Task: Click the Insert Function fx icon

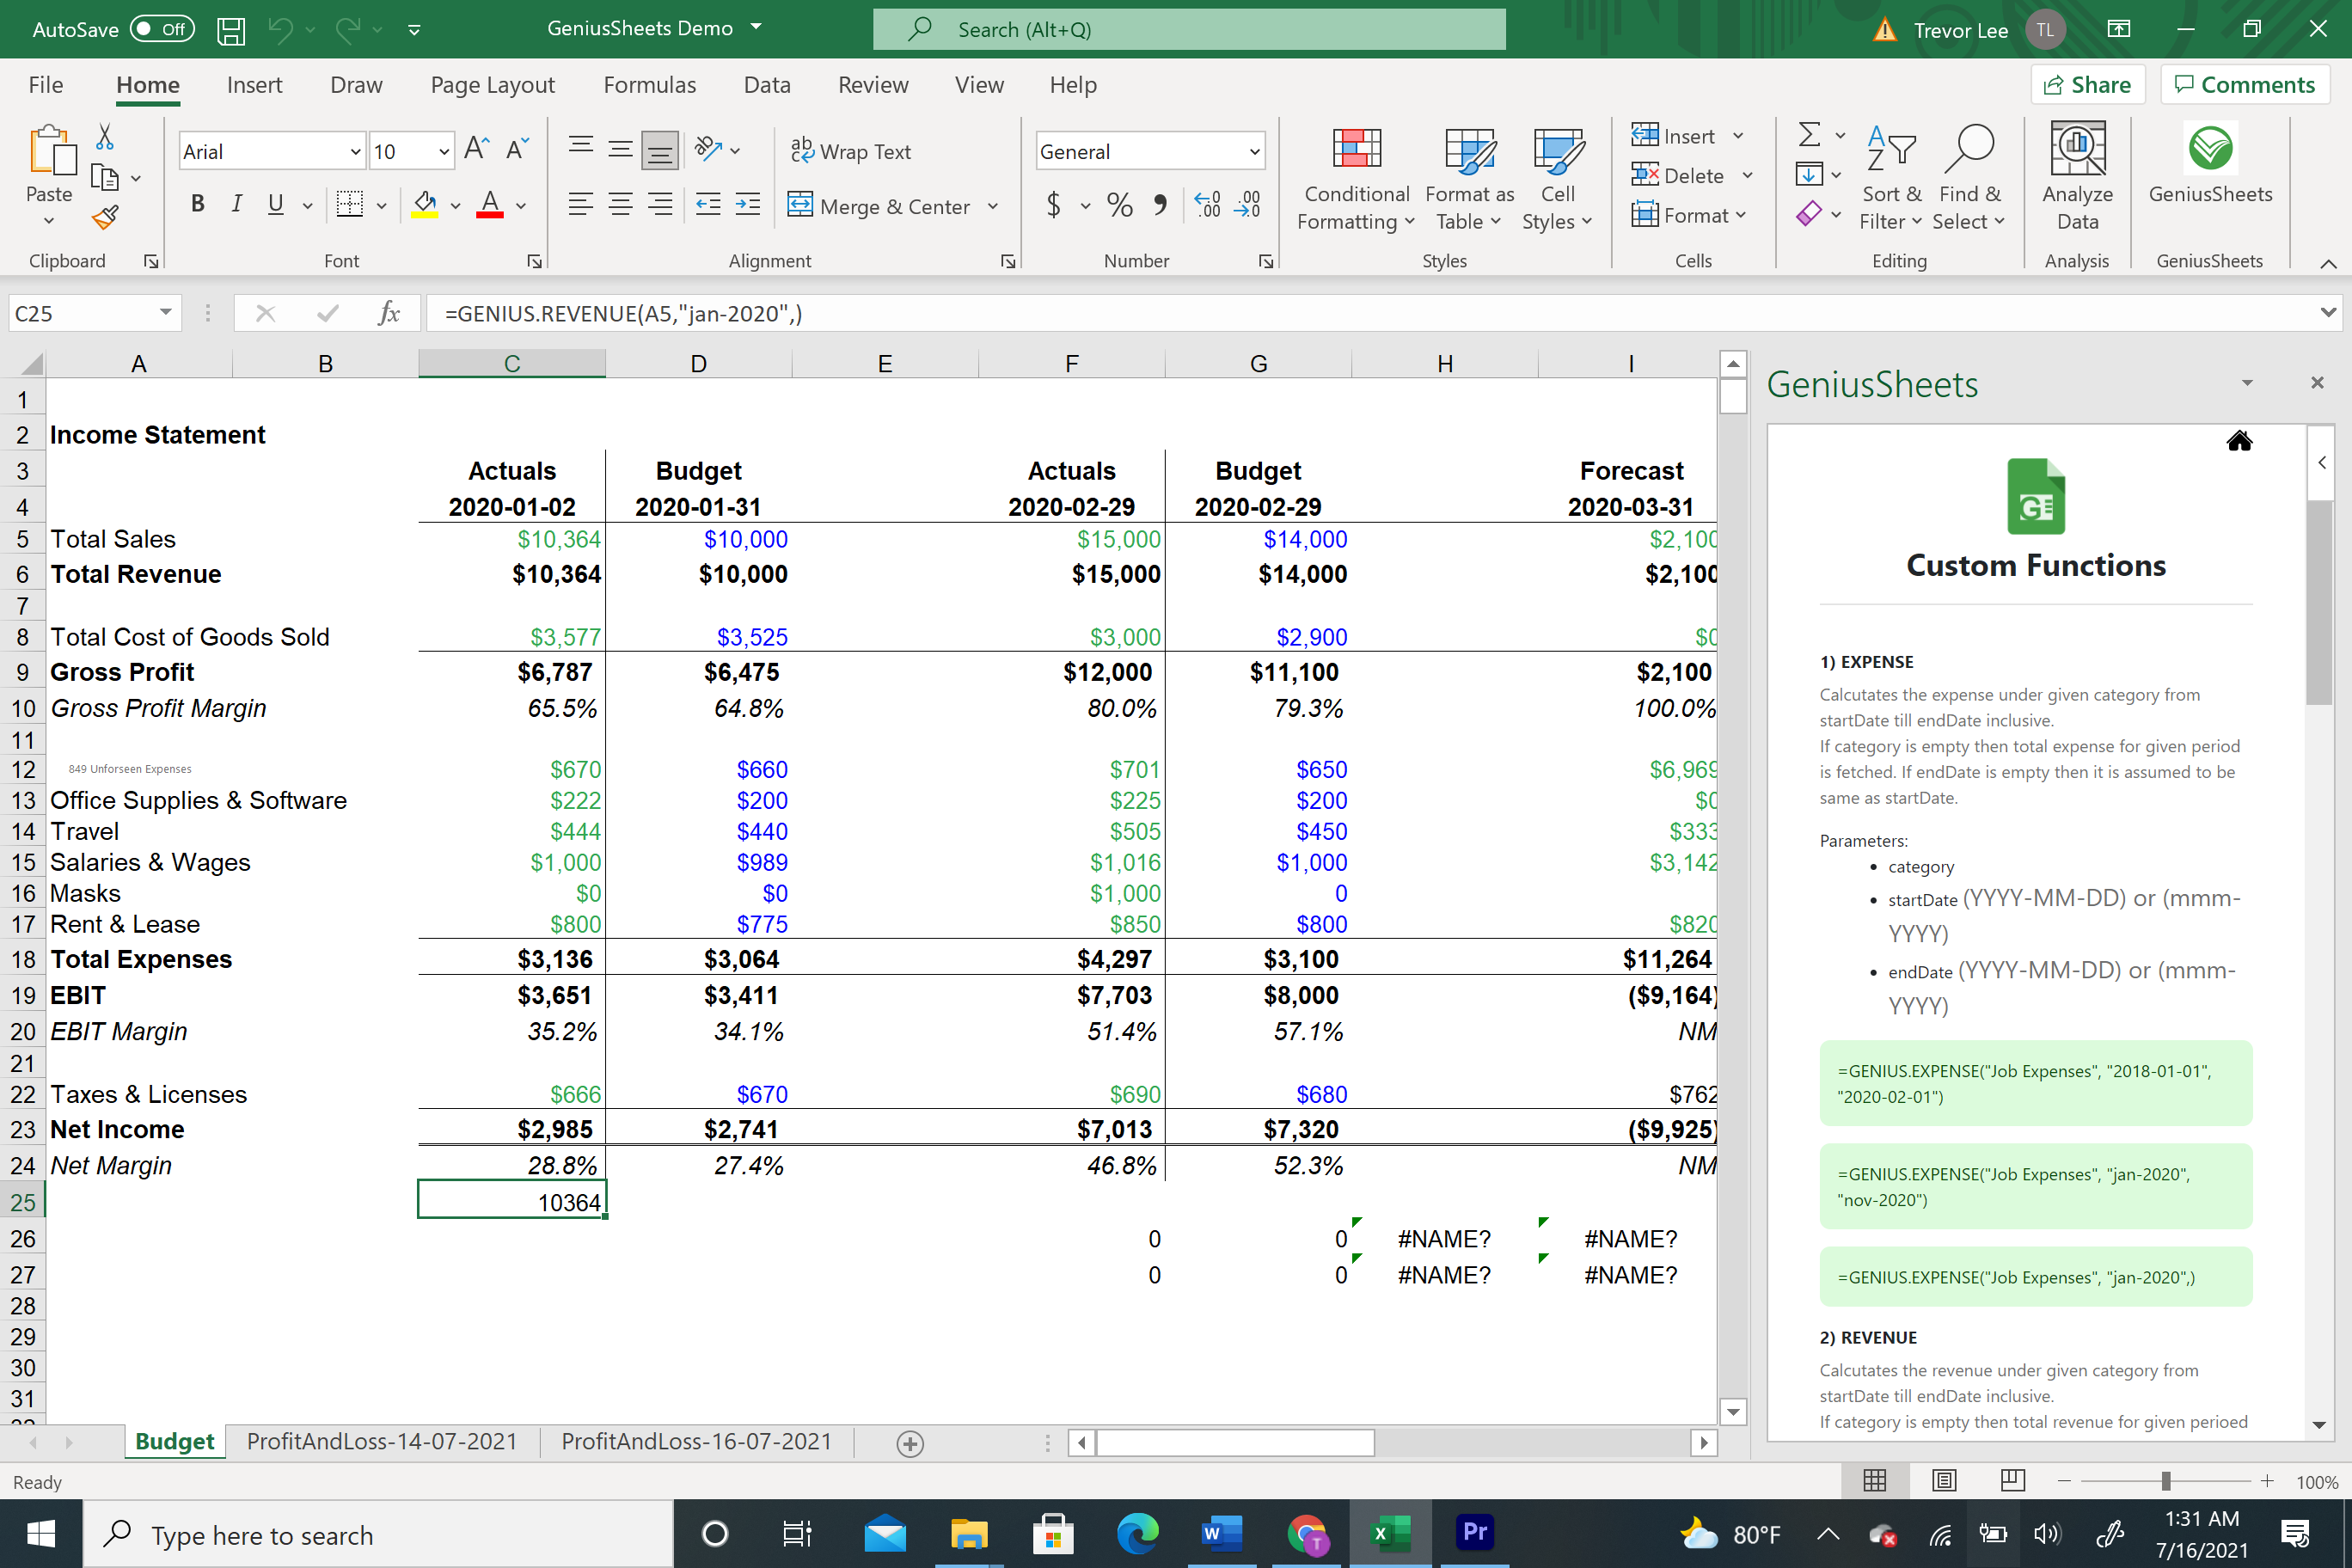Action: [x=388, y=314]
